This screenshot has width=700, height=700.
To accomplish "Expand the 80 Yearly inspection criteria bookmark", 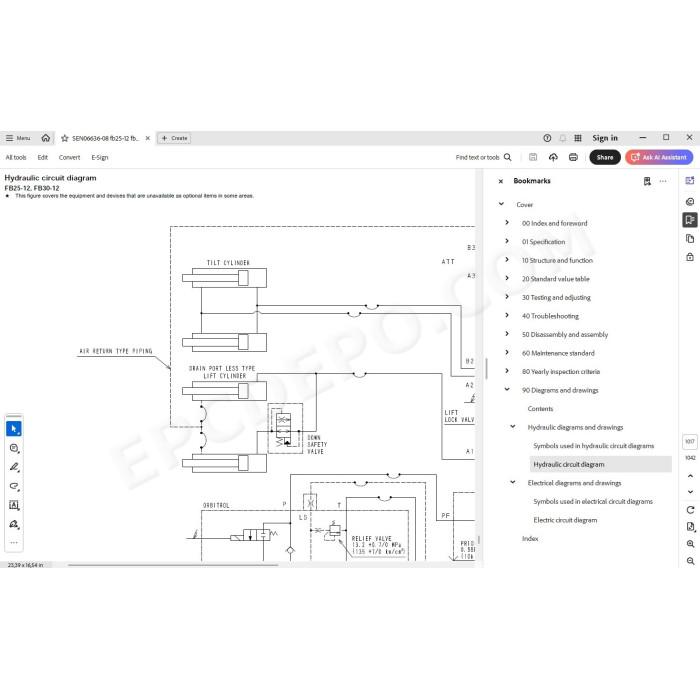I will [507, 371].
